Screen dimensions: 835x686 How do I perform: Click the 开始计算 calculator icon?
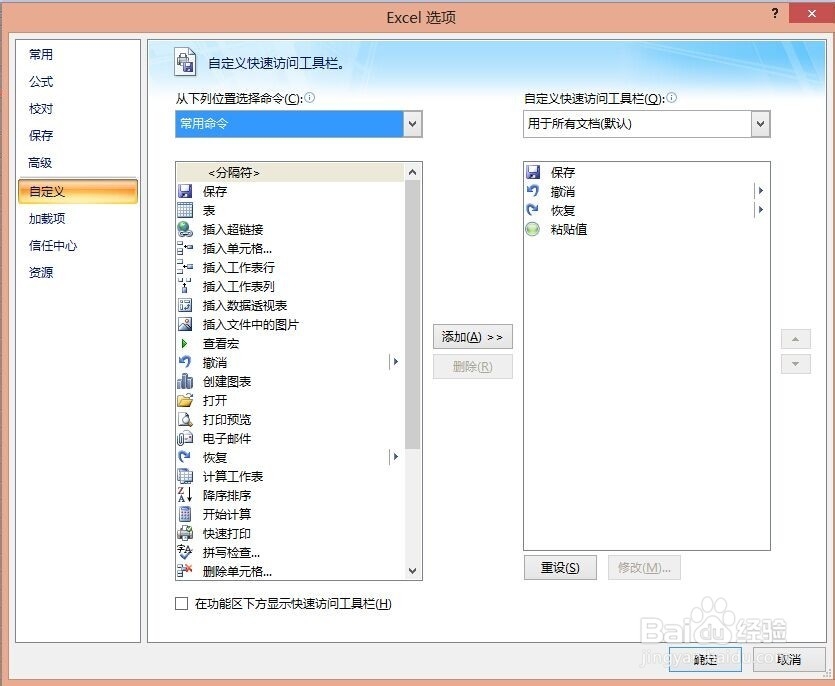point(185,514)
